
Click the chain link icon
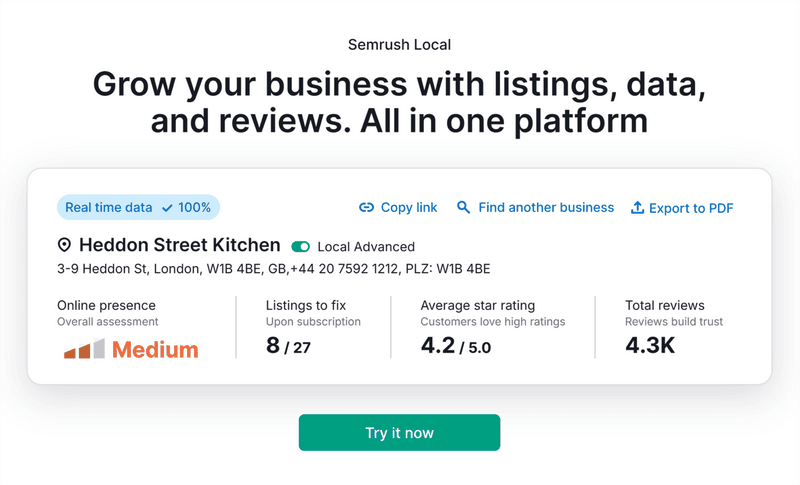tap(366, 208)
